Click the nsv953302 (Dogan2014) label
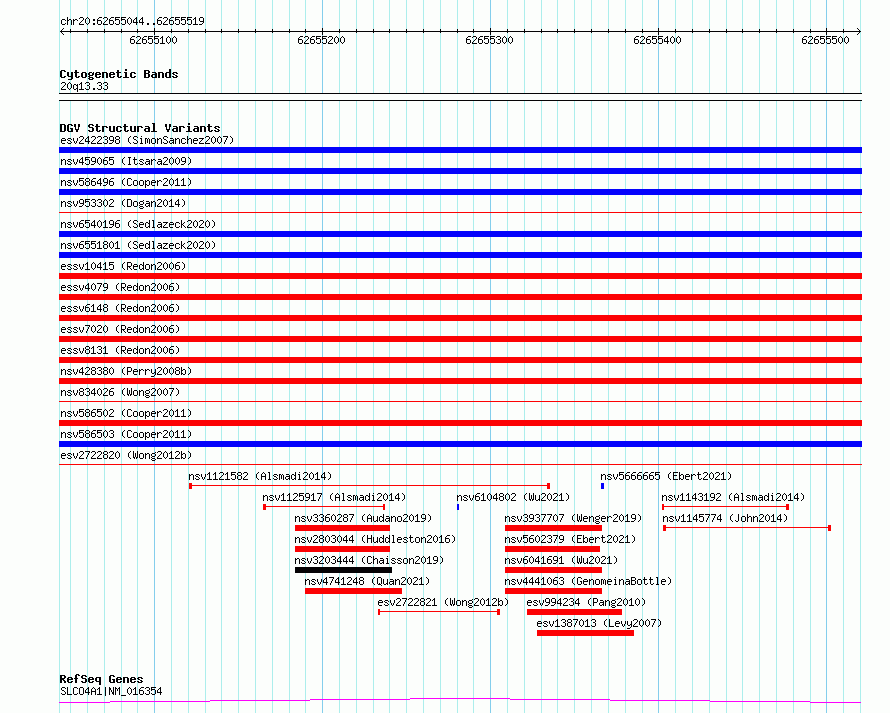Viewport: 890px width, 713px height. (x=123, y=203)
